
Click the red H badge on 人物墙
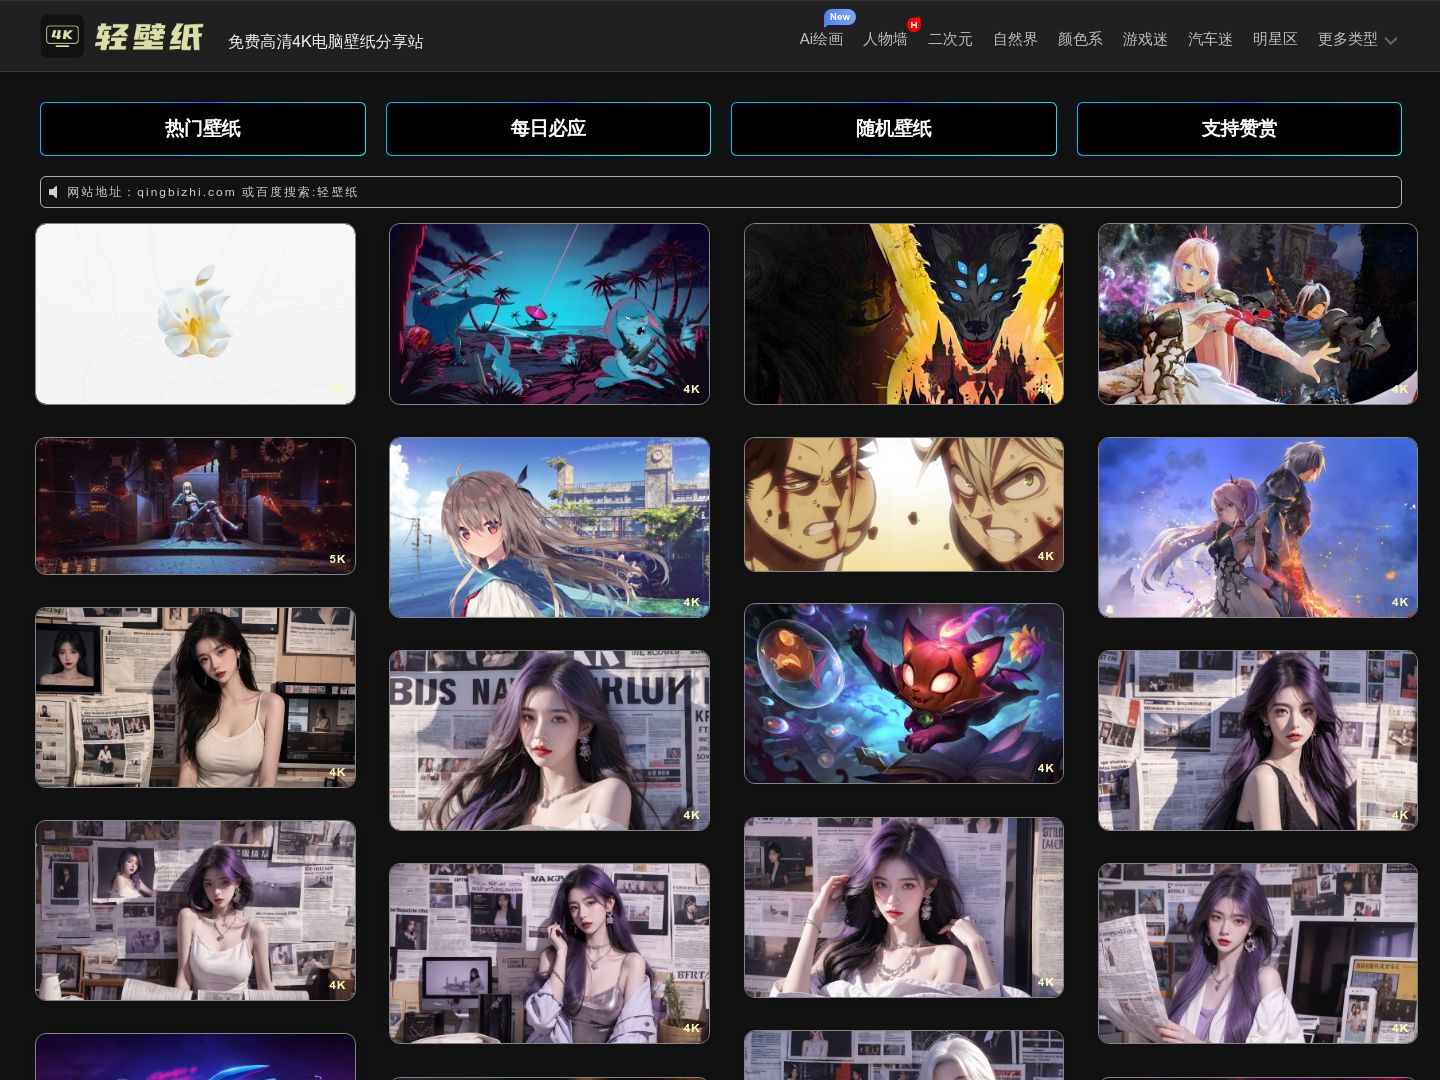pos(913,24)
